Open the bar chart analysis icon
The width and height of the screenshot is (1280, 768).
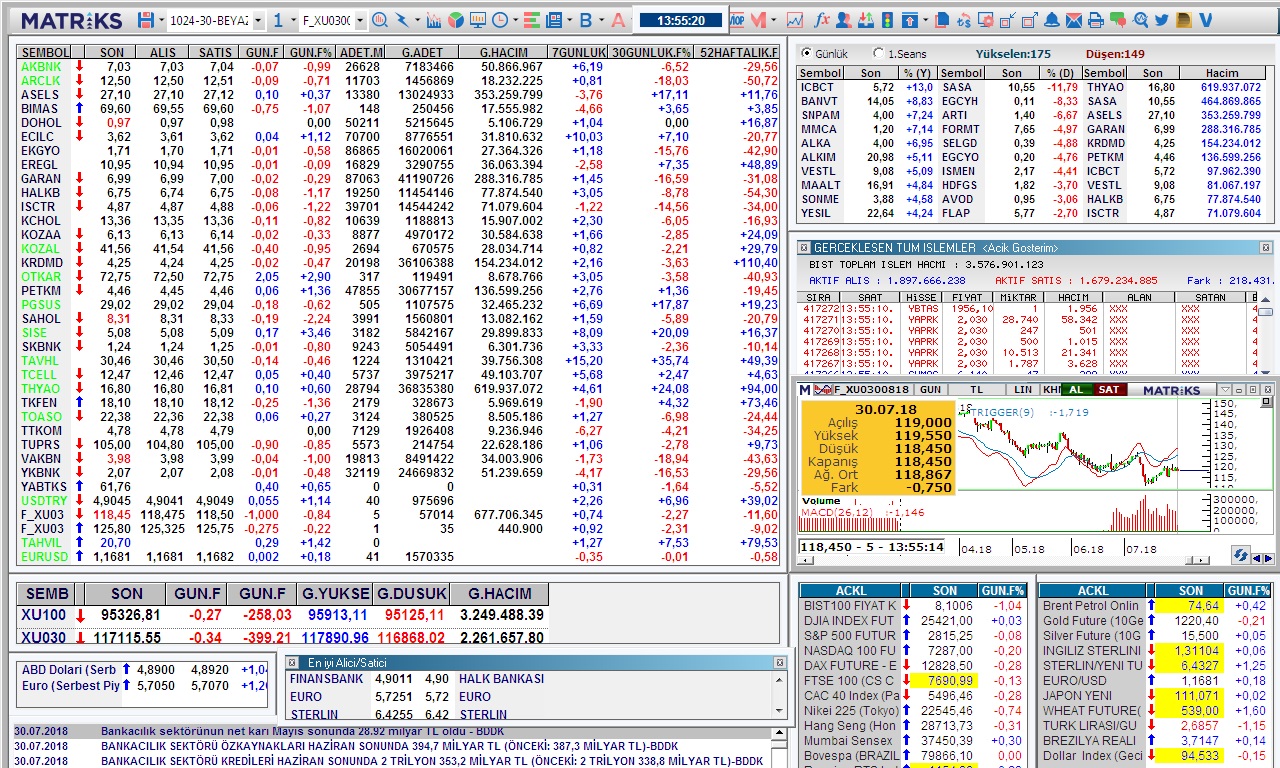(433, 20)
